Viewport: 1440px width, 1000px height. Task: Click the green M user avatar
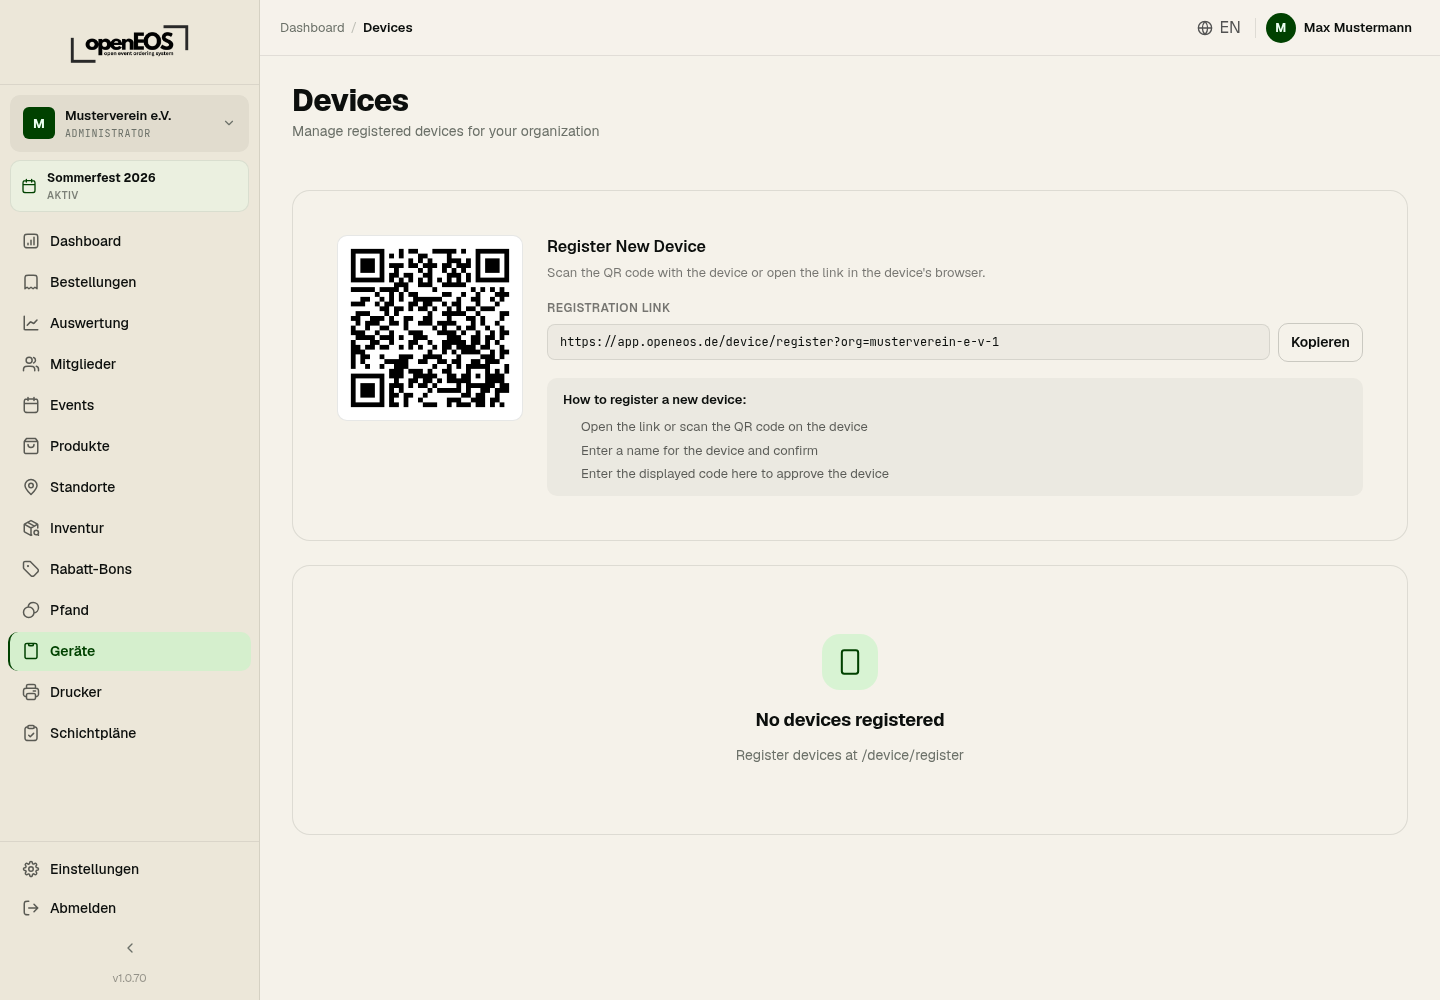[x=1281, y=28]
